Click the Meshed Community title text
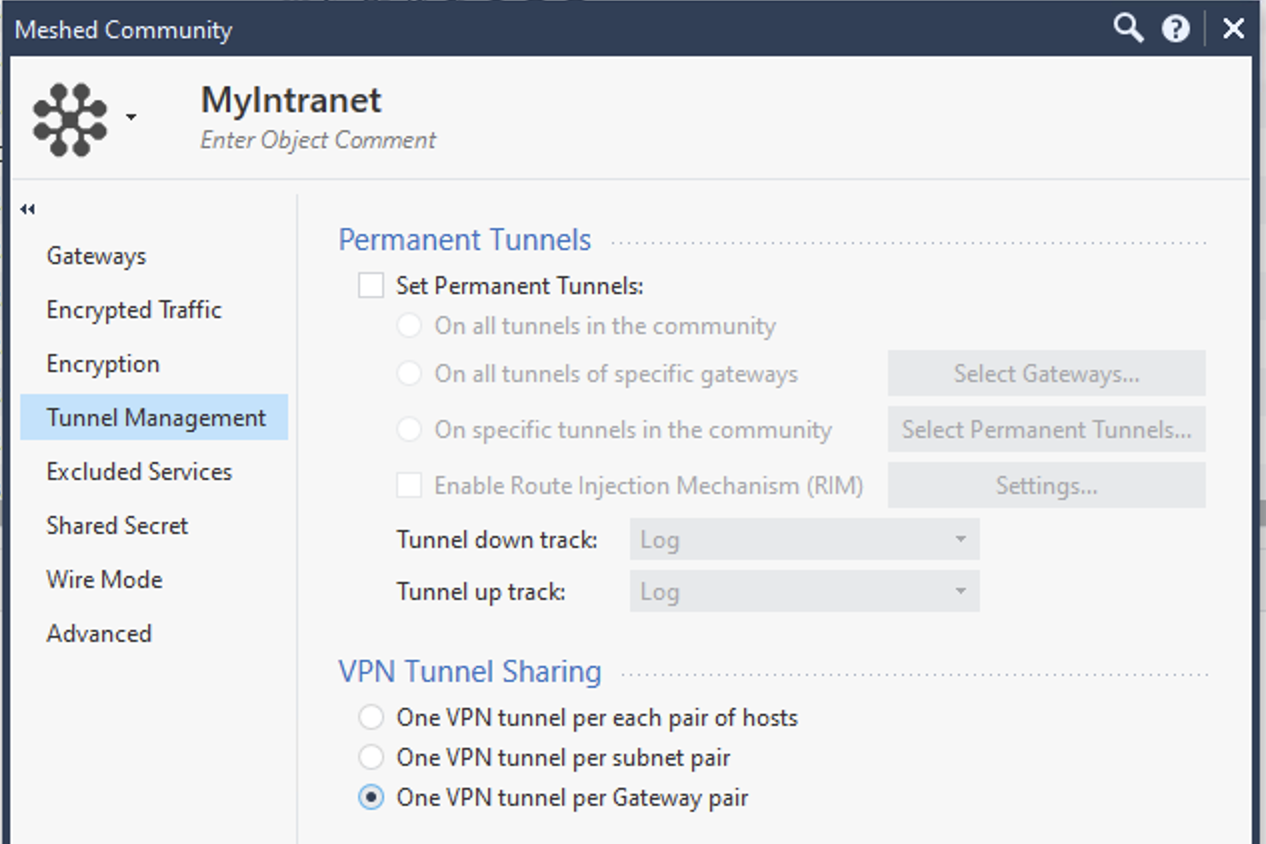The image size is (1266, 844). (x=123, y=30)
